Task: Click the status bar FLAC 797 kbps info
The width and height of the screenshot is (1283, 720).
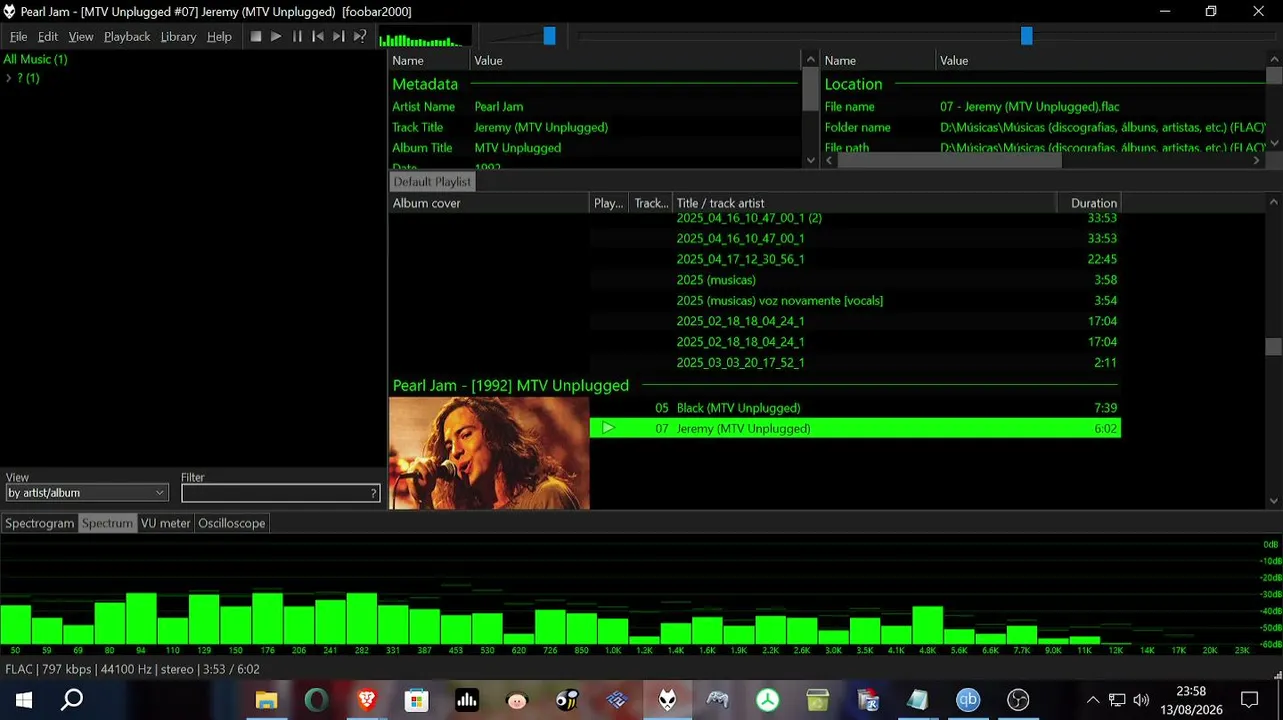Action: click(x=132, y=670)
